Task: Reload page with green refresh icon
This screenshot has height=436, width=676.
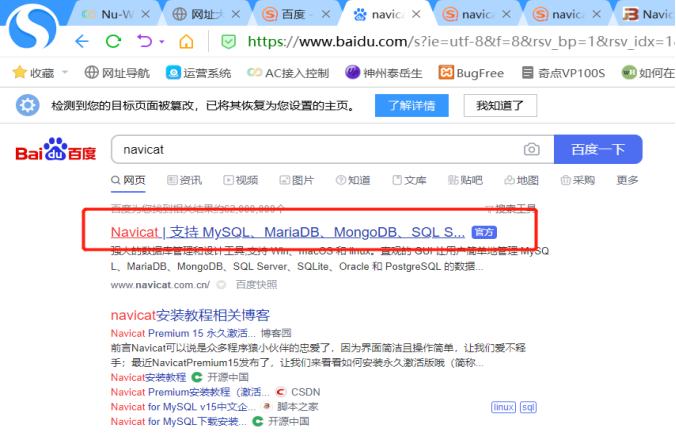Action: [x=113, y=41]
